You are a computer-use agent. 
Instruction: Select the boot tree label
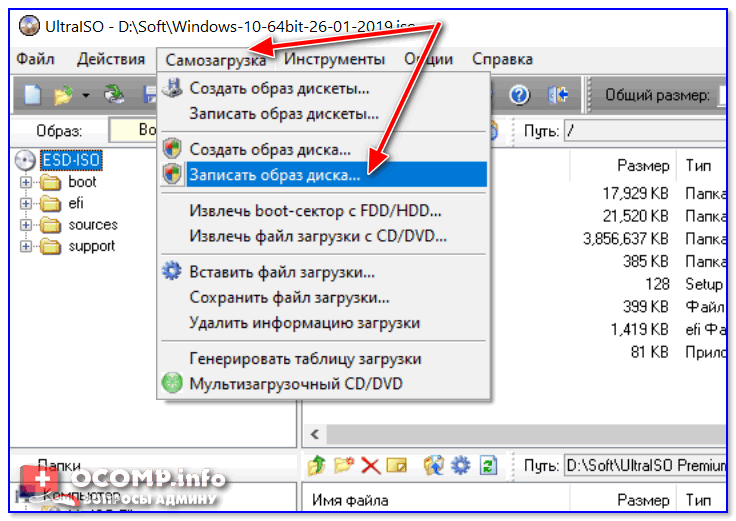(82, 182)
